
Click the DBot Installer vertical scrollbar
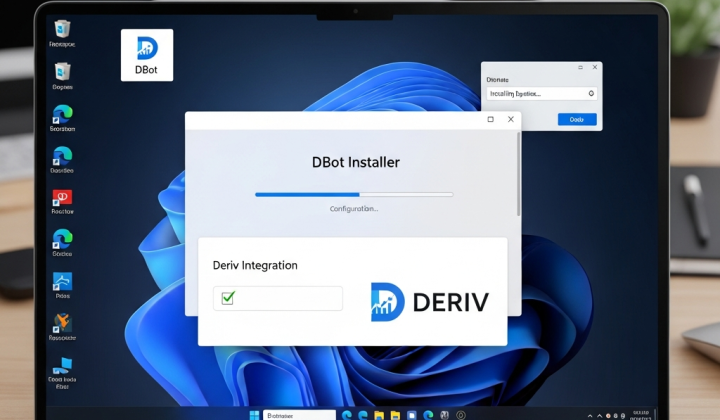point(519,174)
